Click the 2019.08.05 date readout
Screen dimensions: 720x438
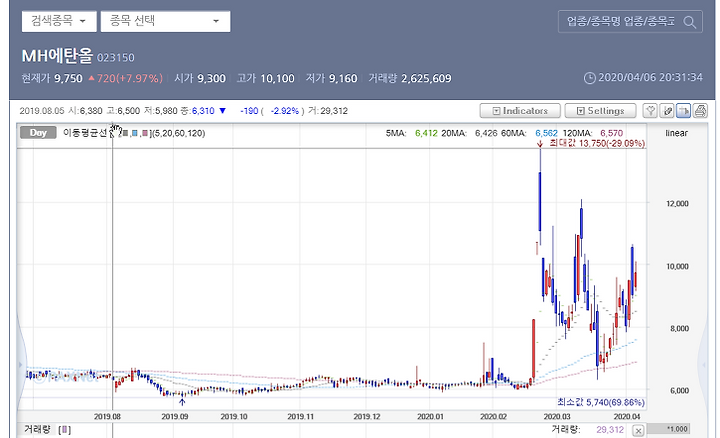coord(42,111)
